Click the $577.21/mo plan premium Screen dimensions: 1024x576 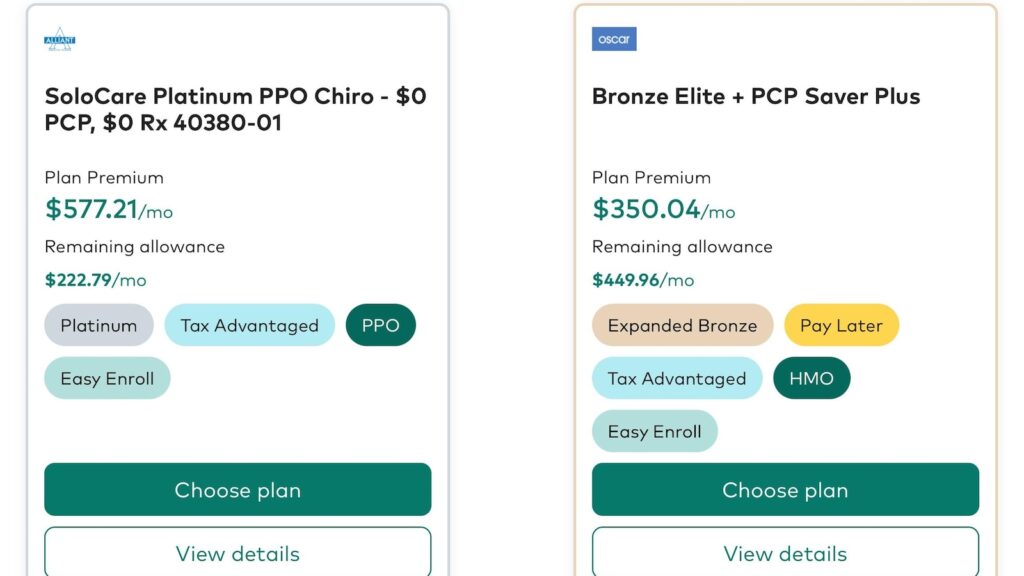tap(108, 210)
